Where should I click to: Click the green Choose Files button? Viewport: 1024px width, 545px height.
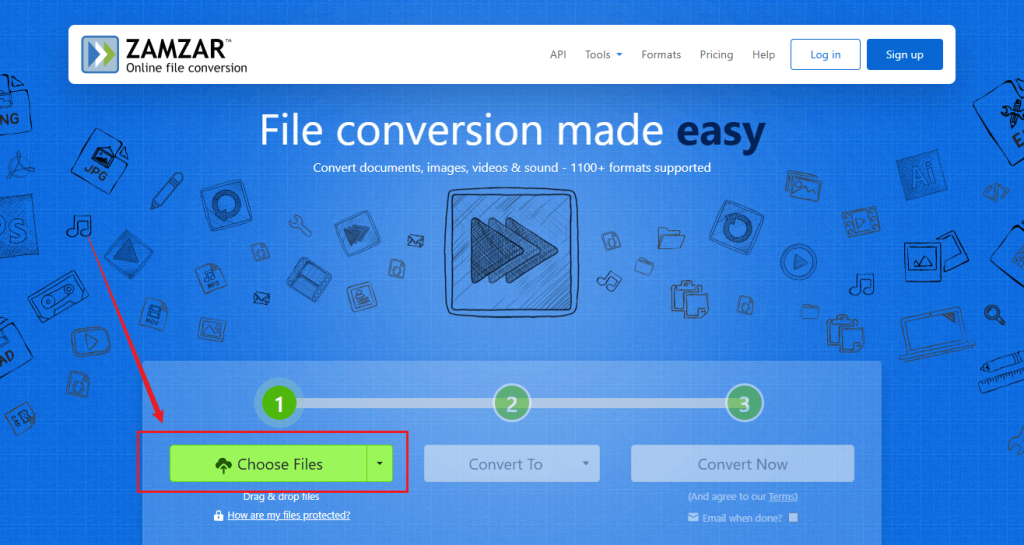(268, 464)
